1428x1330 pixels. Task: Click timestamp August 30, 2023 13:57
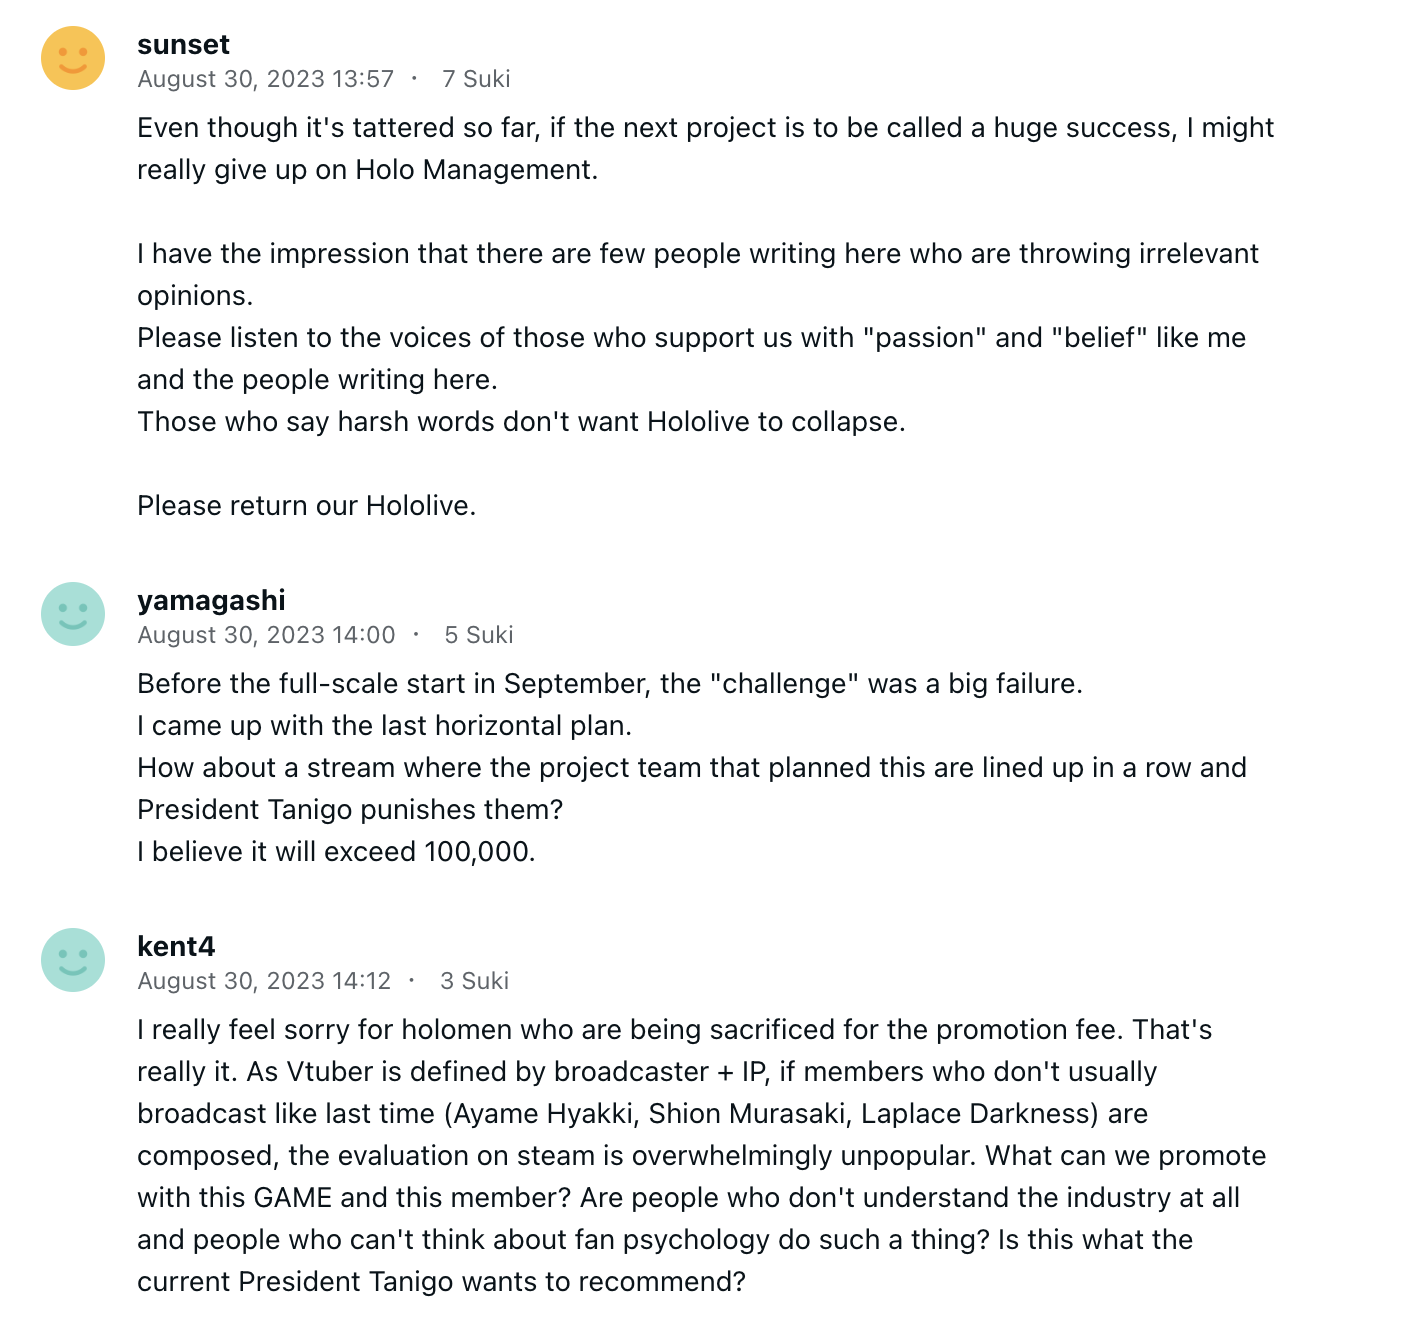[x=266, y=79]
